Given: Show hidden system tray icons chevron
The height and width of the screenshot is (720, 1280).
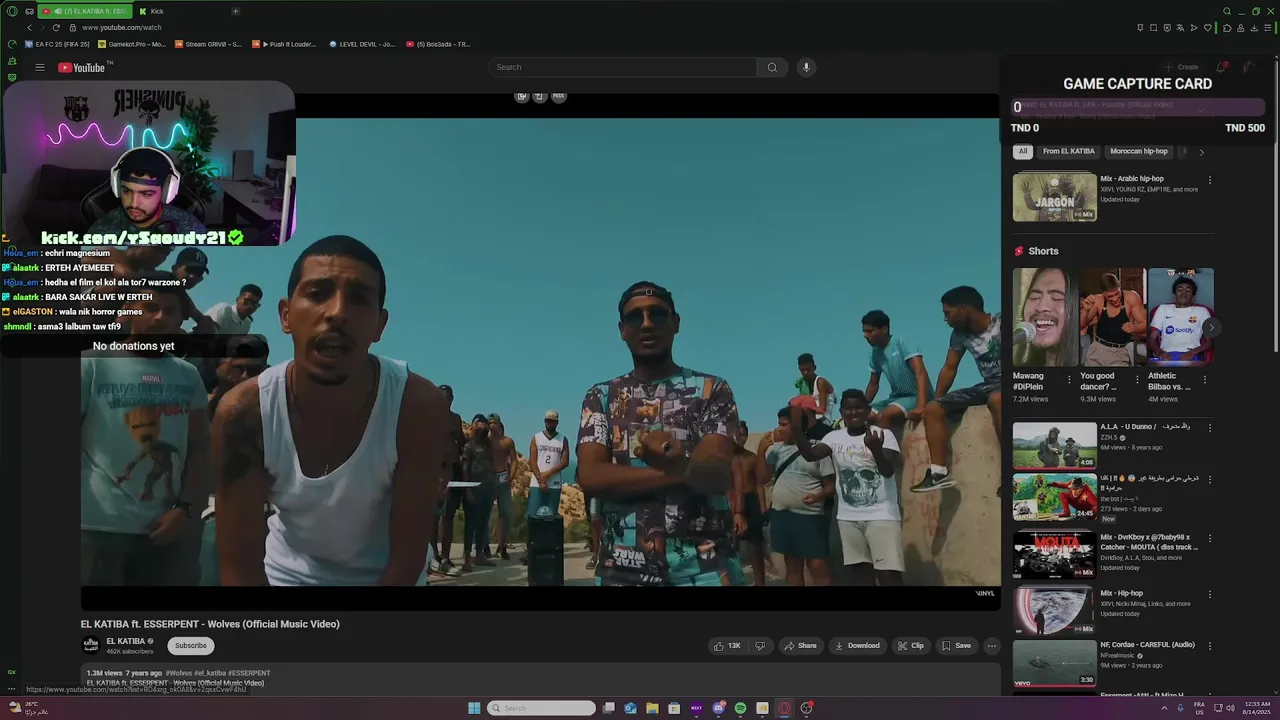Looking at the screenshot, I should tap(1164, 708).
